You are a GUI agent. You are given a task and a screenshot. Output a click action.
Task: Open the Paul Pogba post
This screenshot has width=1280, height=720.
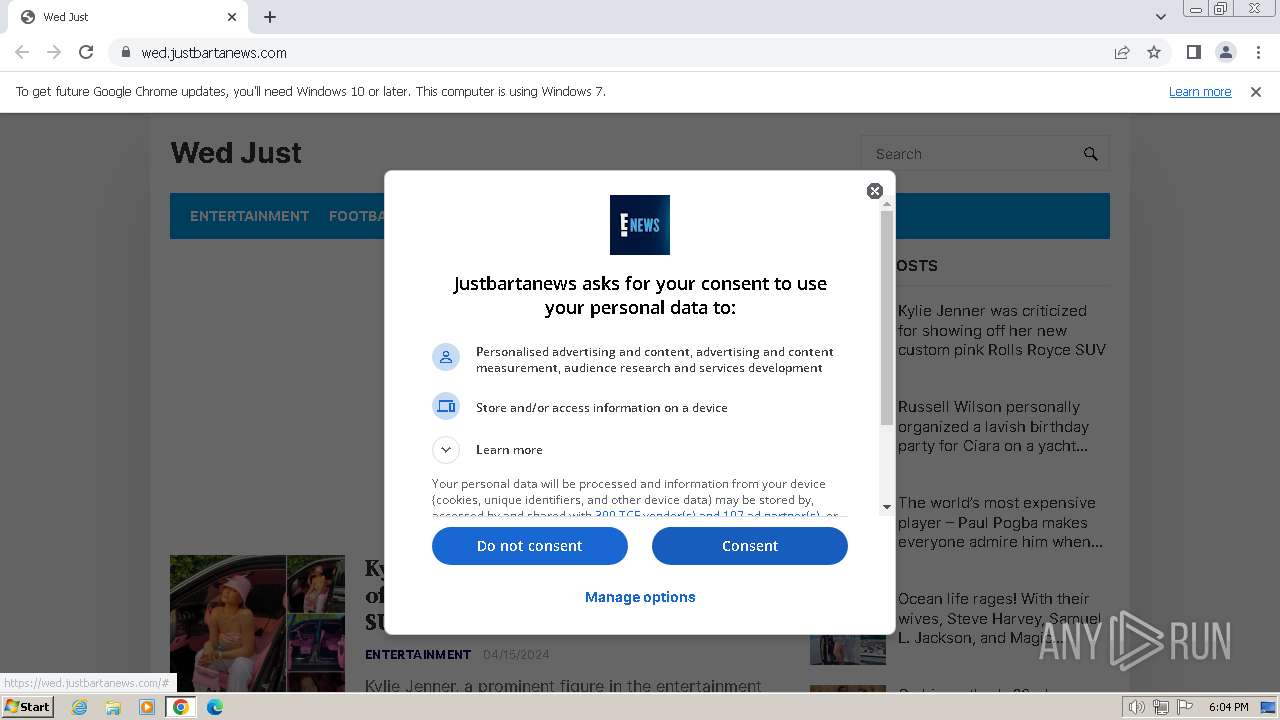pos(1000,522)
